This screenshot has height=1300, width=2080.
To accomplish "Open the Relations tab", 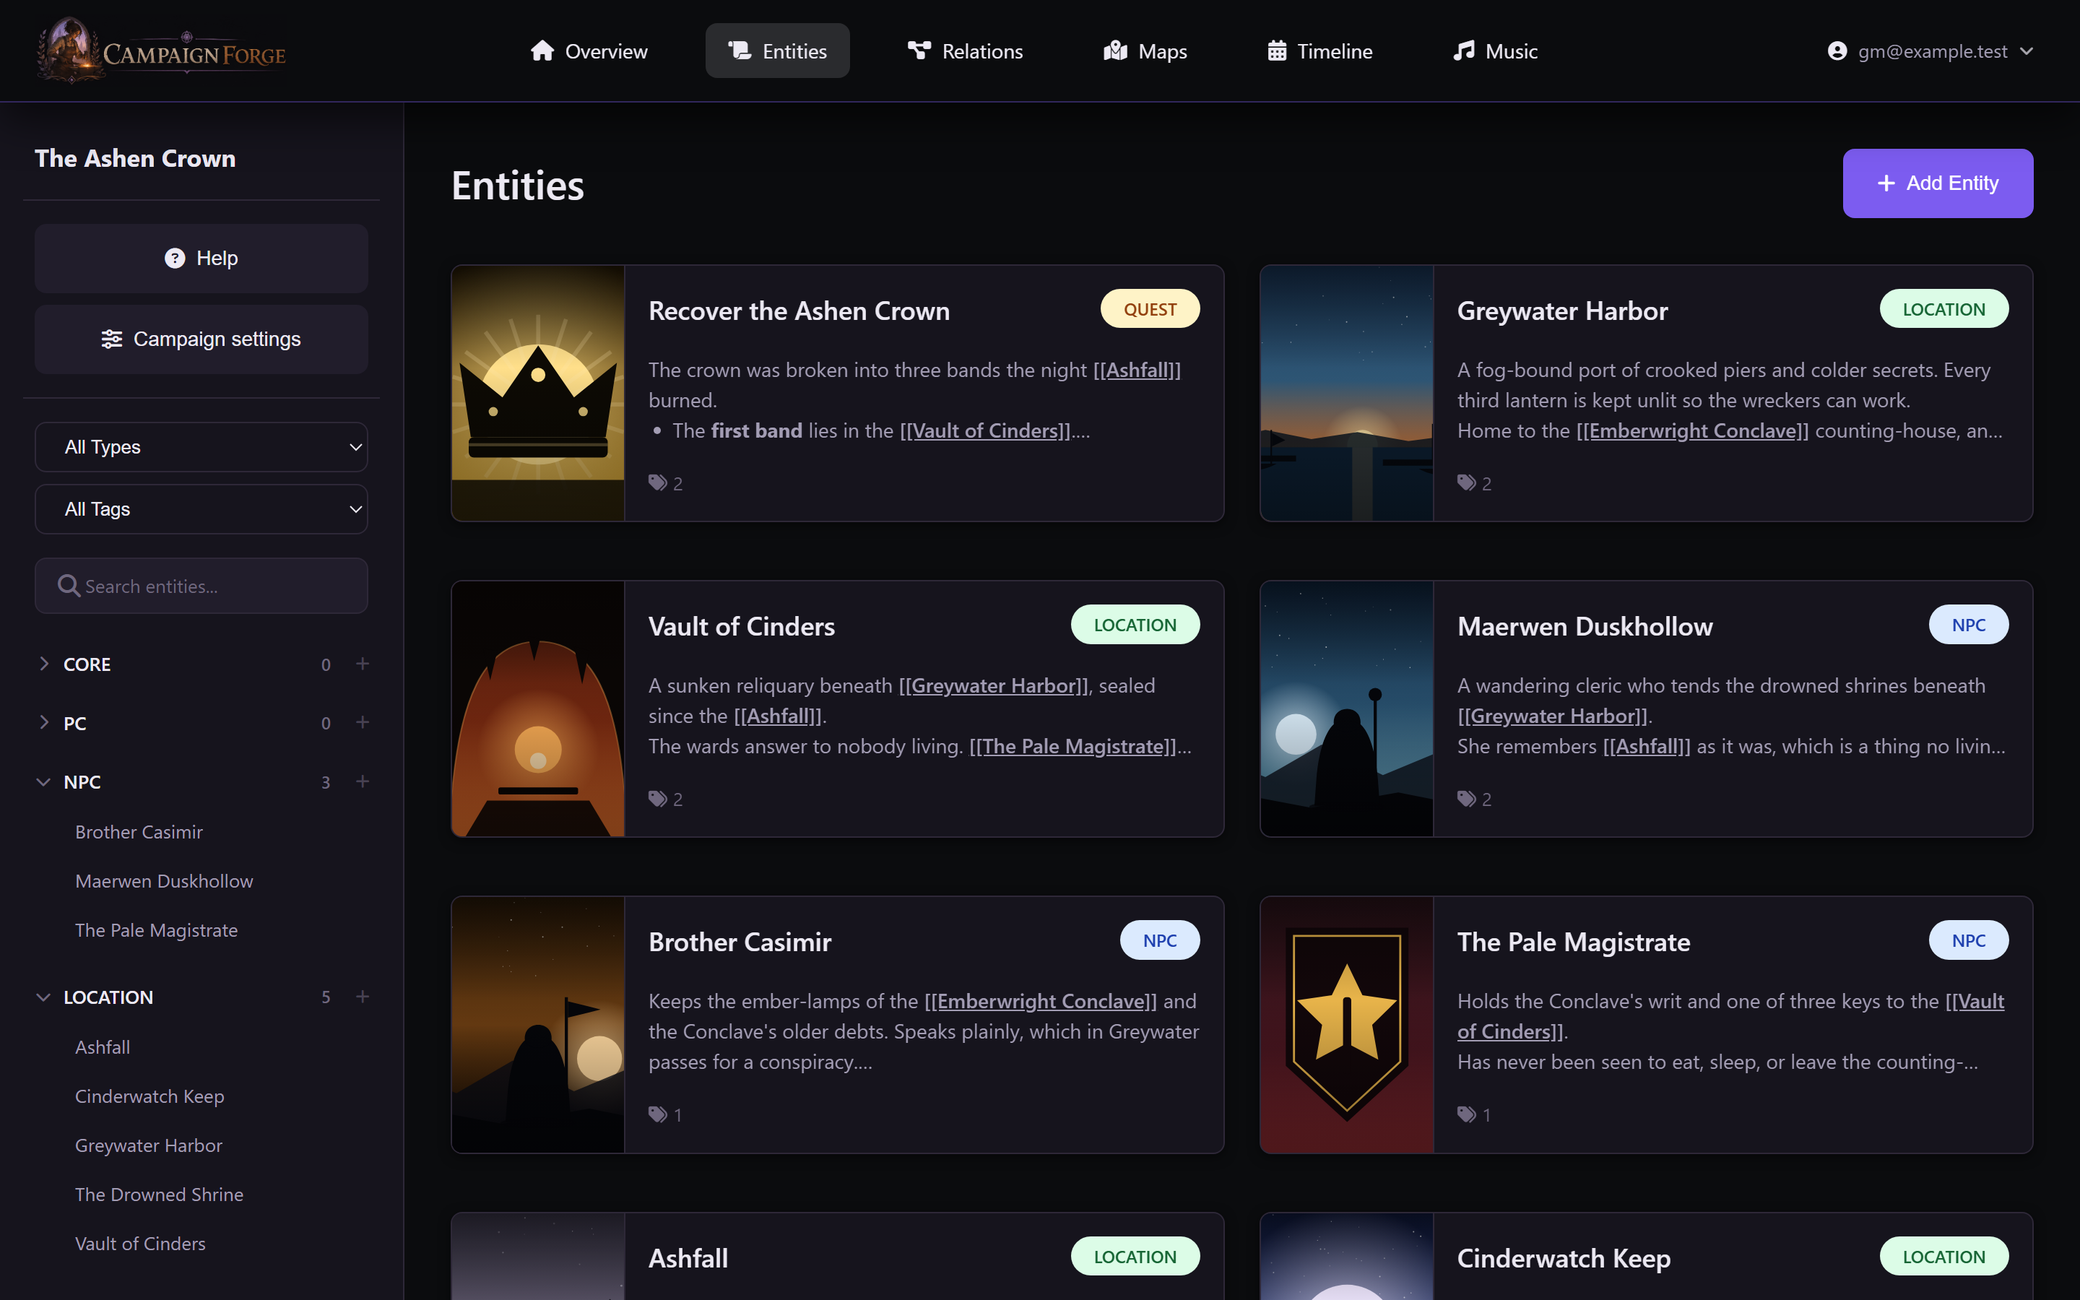I will 965,51.
